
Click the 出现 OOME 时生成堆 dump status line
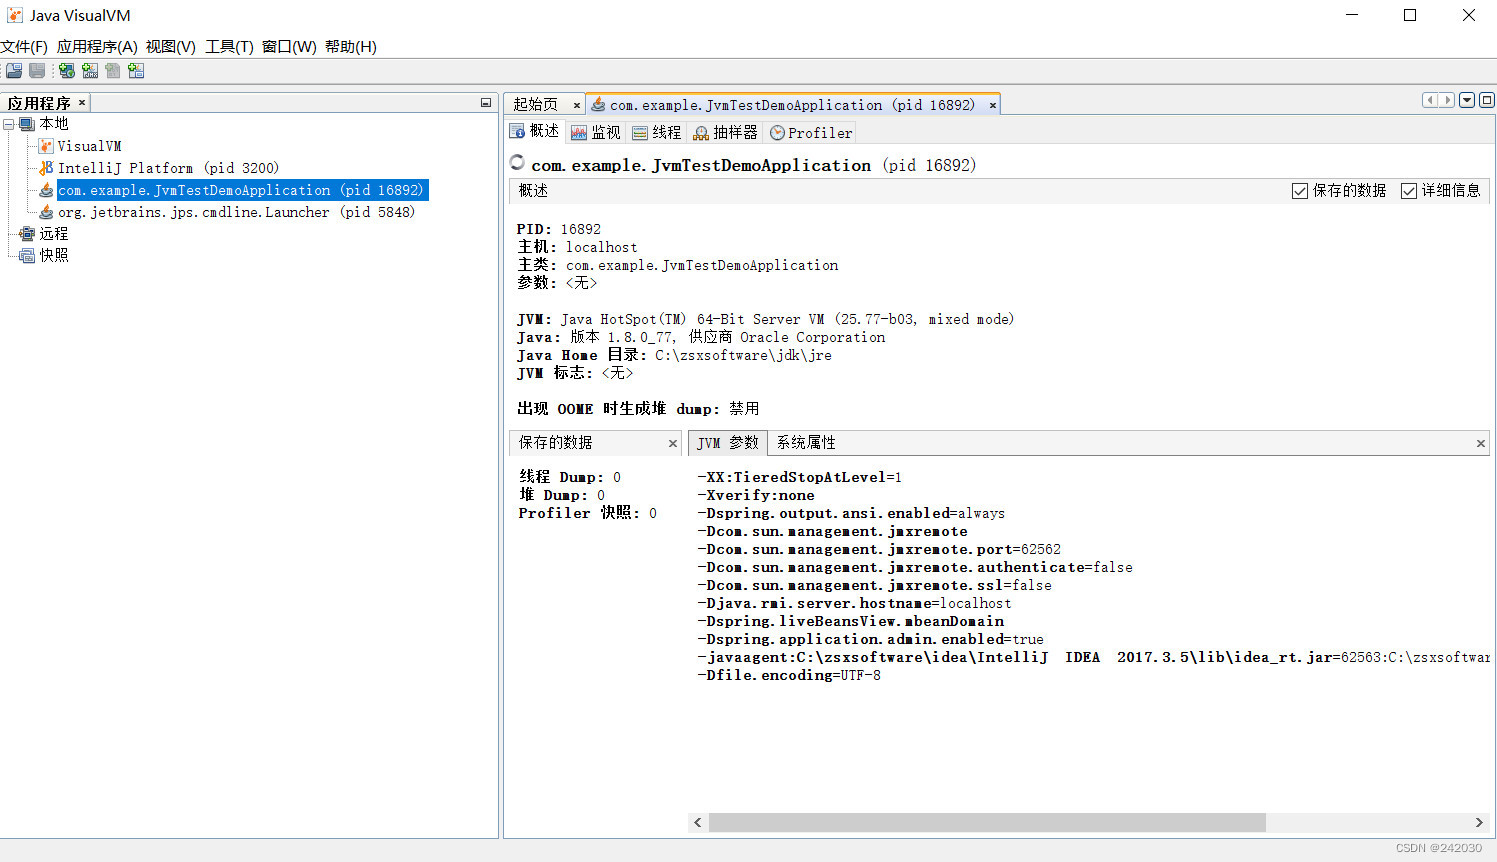(638, 409)
